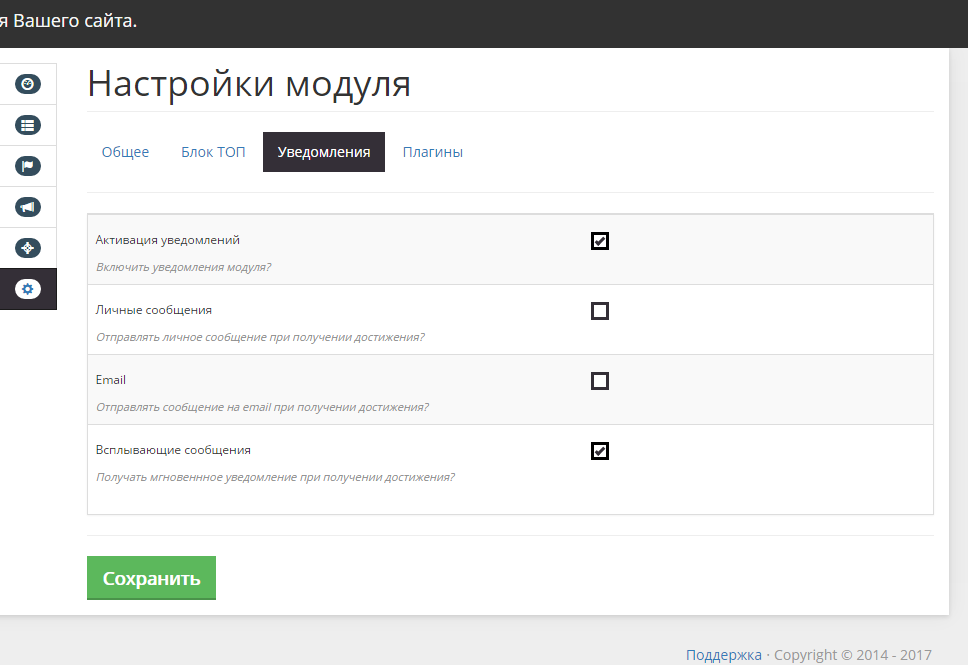The height and width of the screenshot is (665, 968).
Task: Check the Email notification checkbox
Action: (x=600, y=381)
